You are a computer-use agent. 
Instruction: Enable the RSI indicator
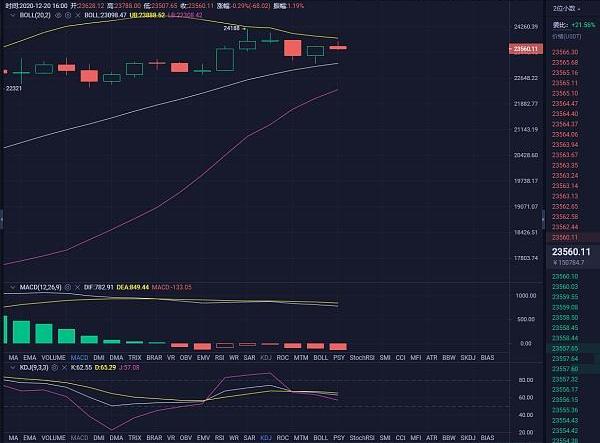pyautogui.click(x=220, y=356)
